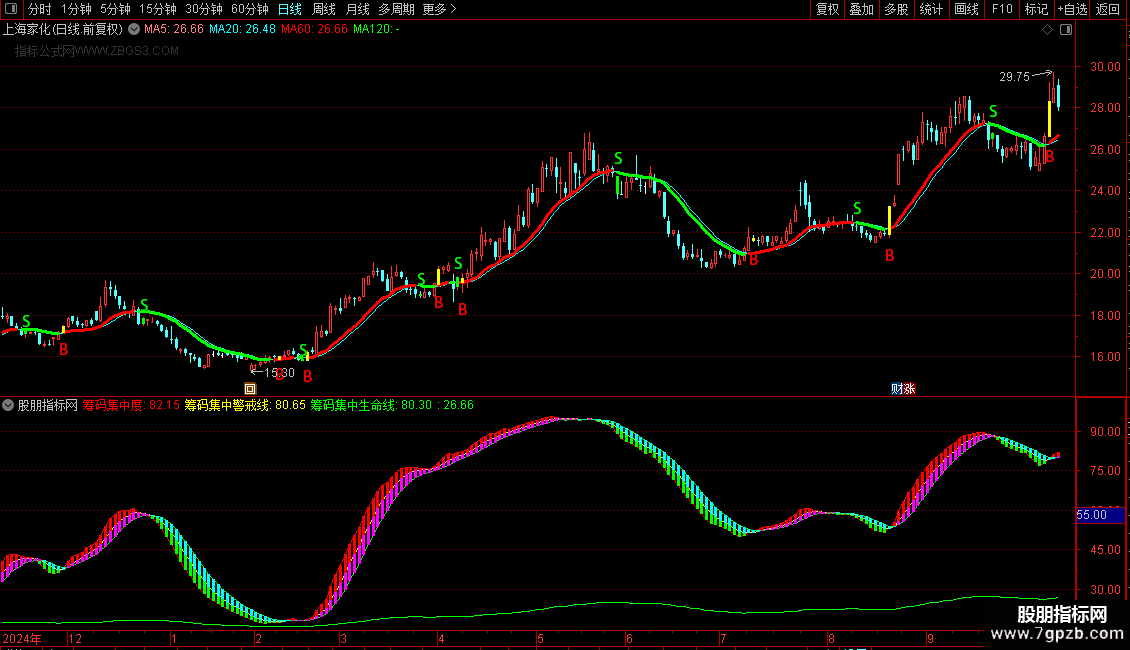Toggle the 叠加 overlay option
This screenshot has width=1130, height=650.
pyautogui.click(x=861, y=9)
